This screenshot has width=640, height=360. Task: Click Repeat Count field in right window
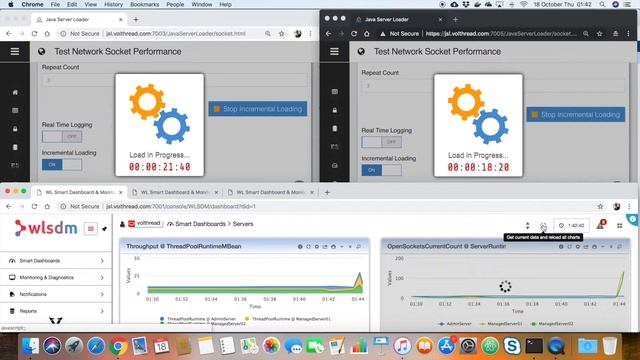[493, 86]
